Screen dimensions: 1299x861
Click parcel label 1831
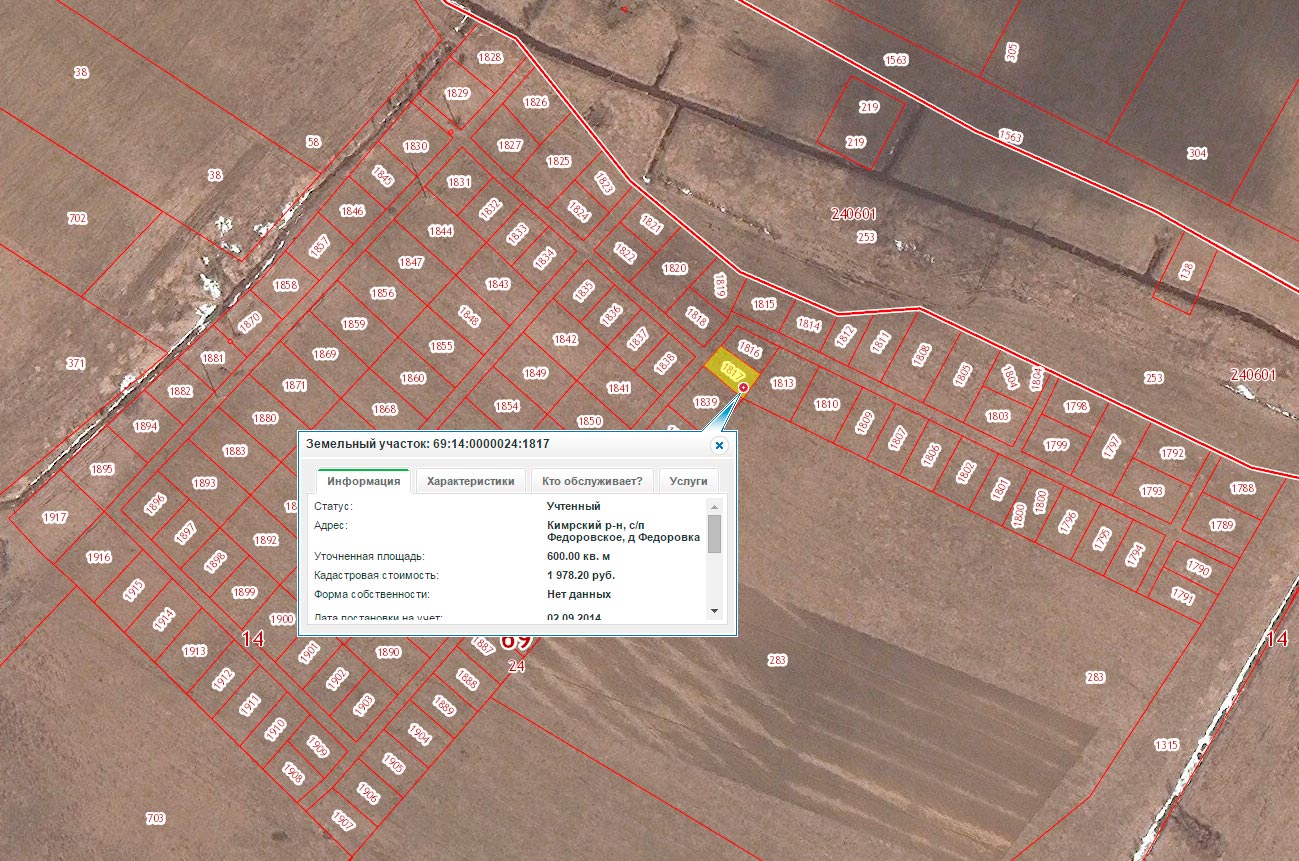coord(459,182)
